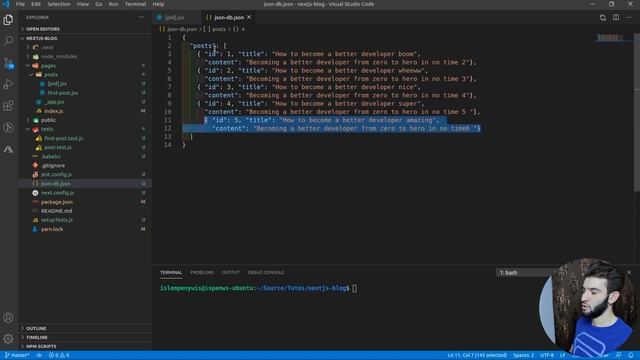Viewport: 640px width, 360px height.
Task: Close the terminal panel
Action: click(629, 272)
